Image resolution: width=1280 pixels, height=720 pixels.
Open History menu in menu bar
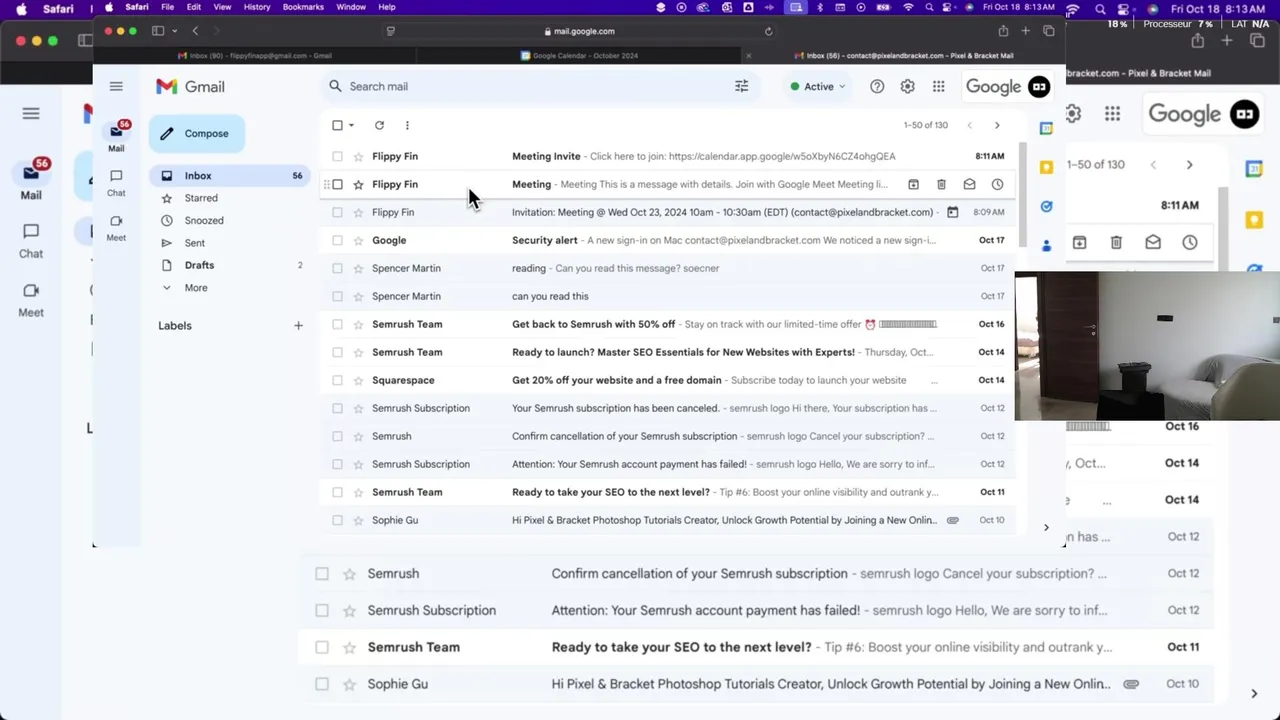click(257, 7)
